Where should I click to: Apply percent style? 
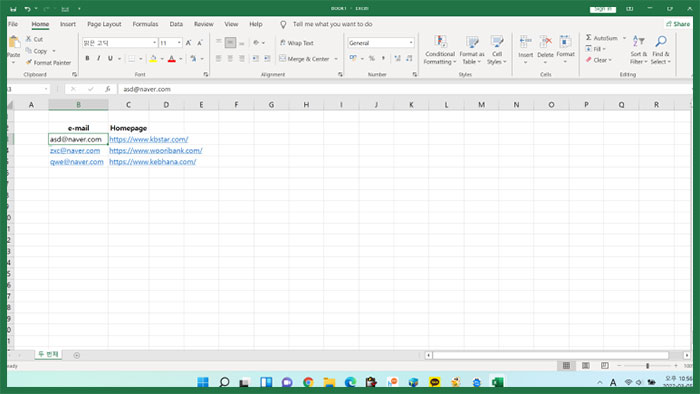[x=371, y=58]
